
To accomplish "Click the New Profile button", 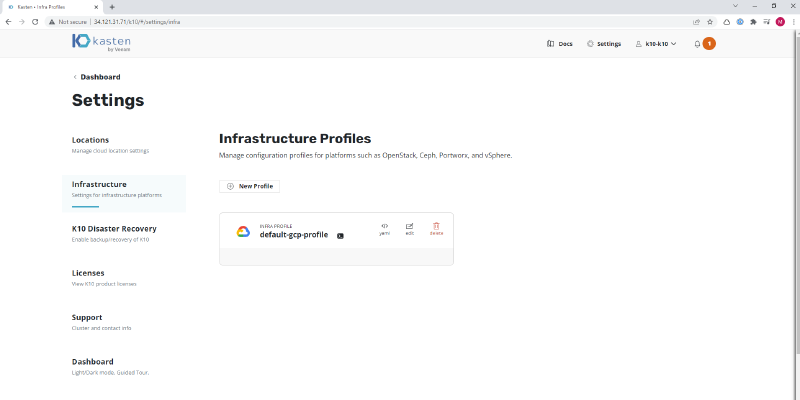I will click(249, 186).
